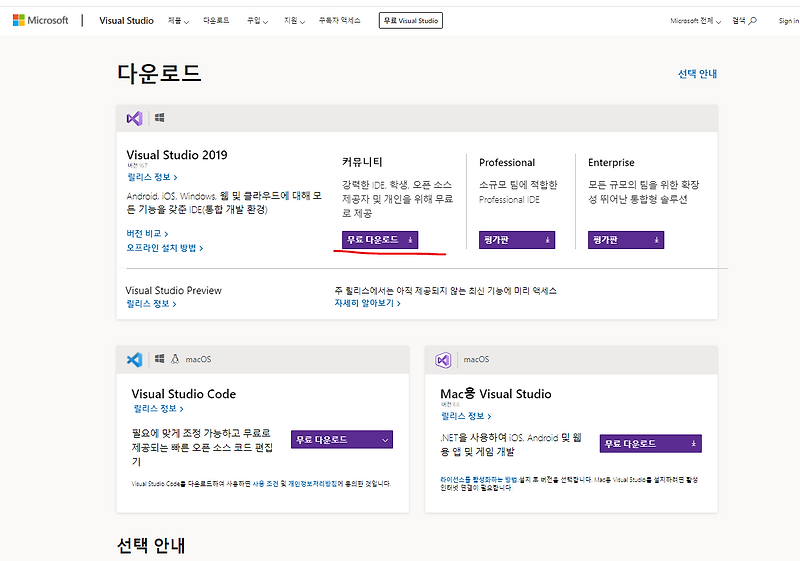Open the 다운로드 navigation item
This screenshot has width=800, height=561.
(x=216, y=20)
